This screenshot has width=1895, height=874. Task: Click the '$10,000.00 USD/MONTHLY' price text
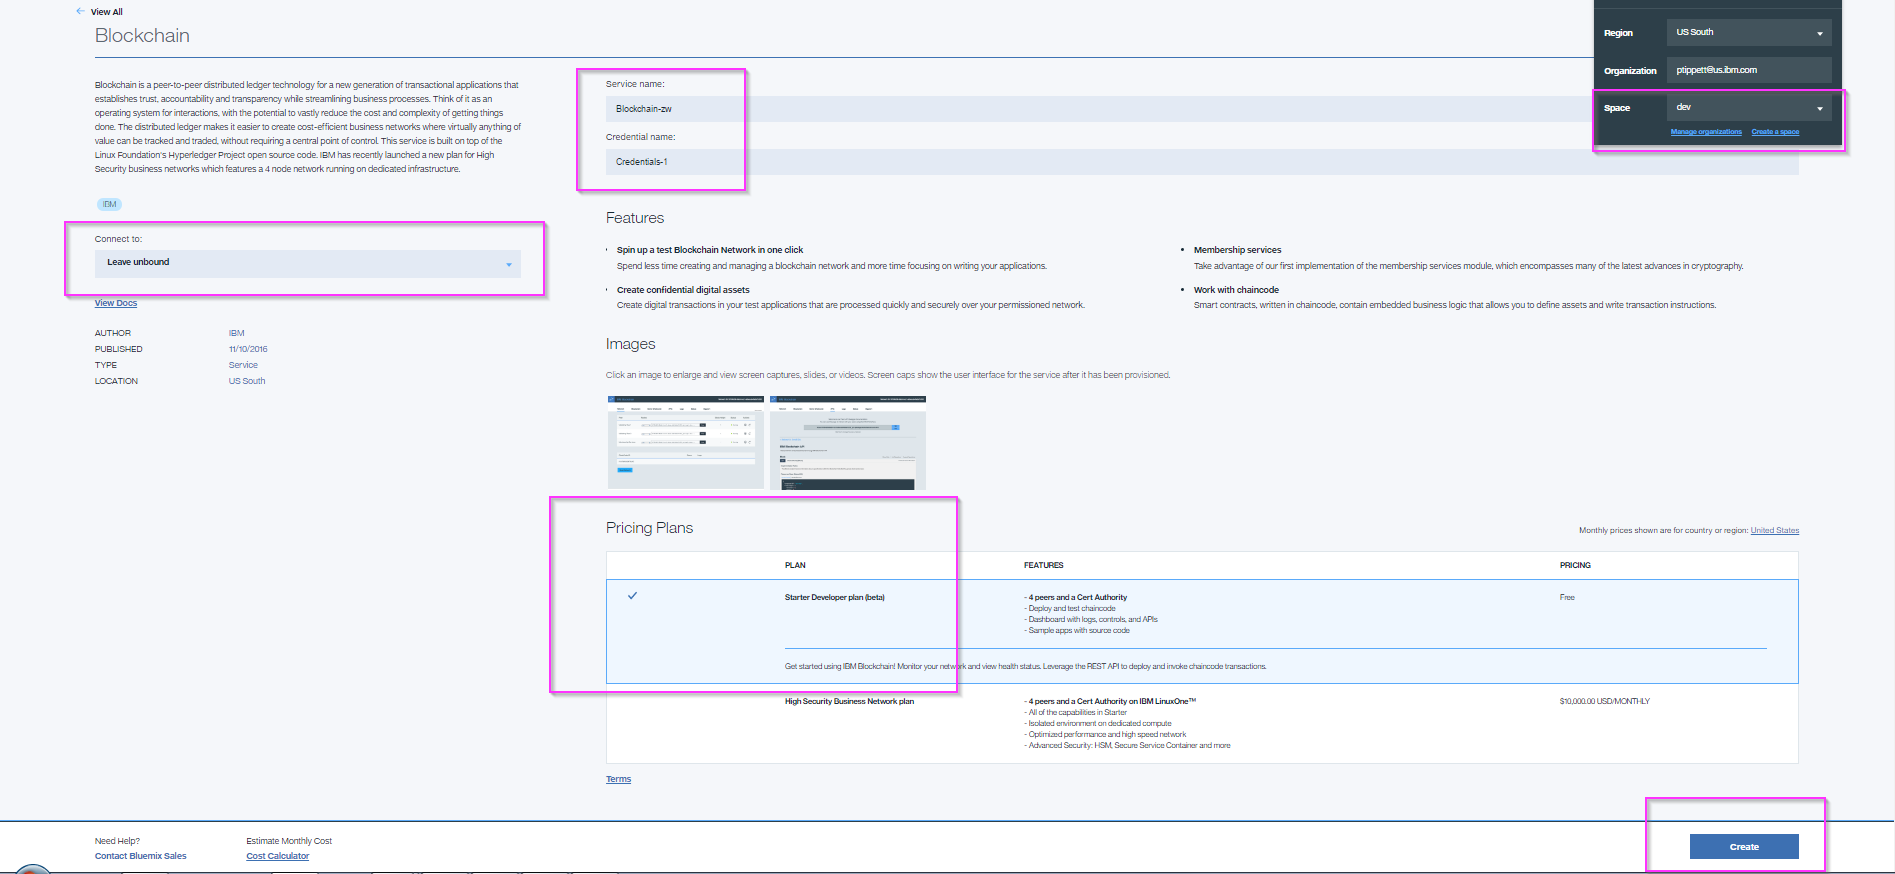pos(1604,701)
